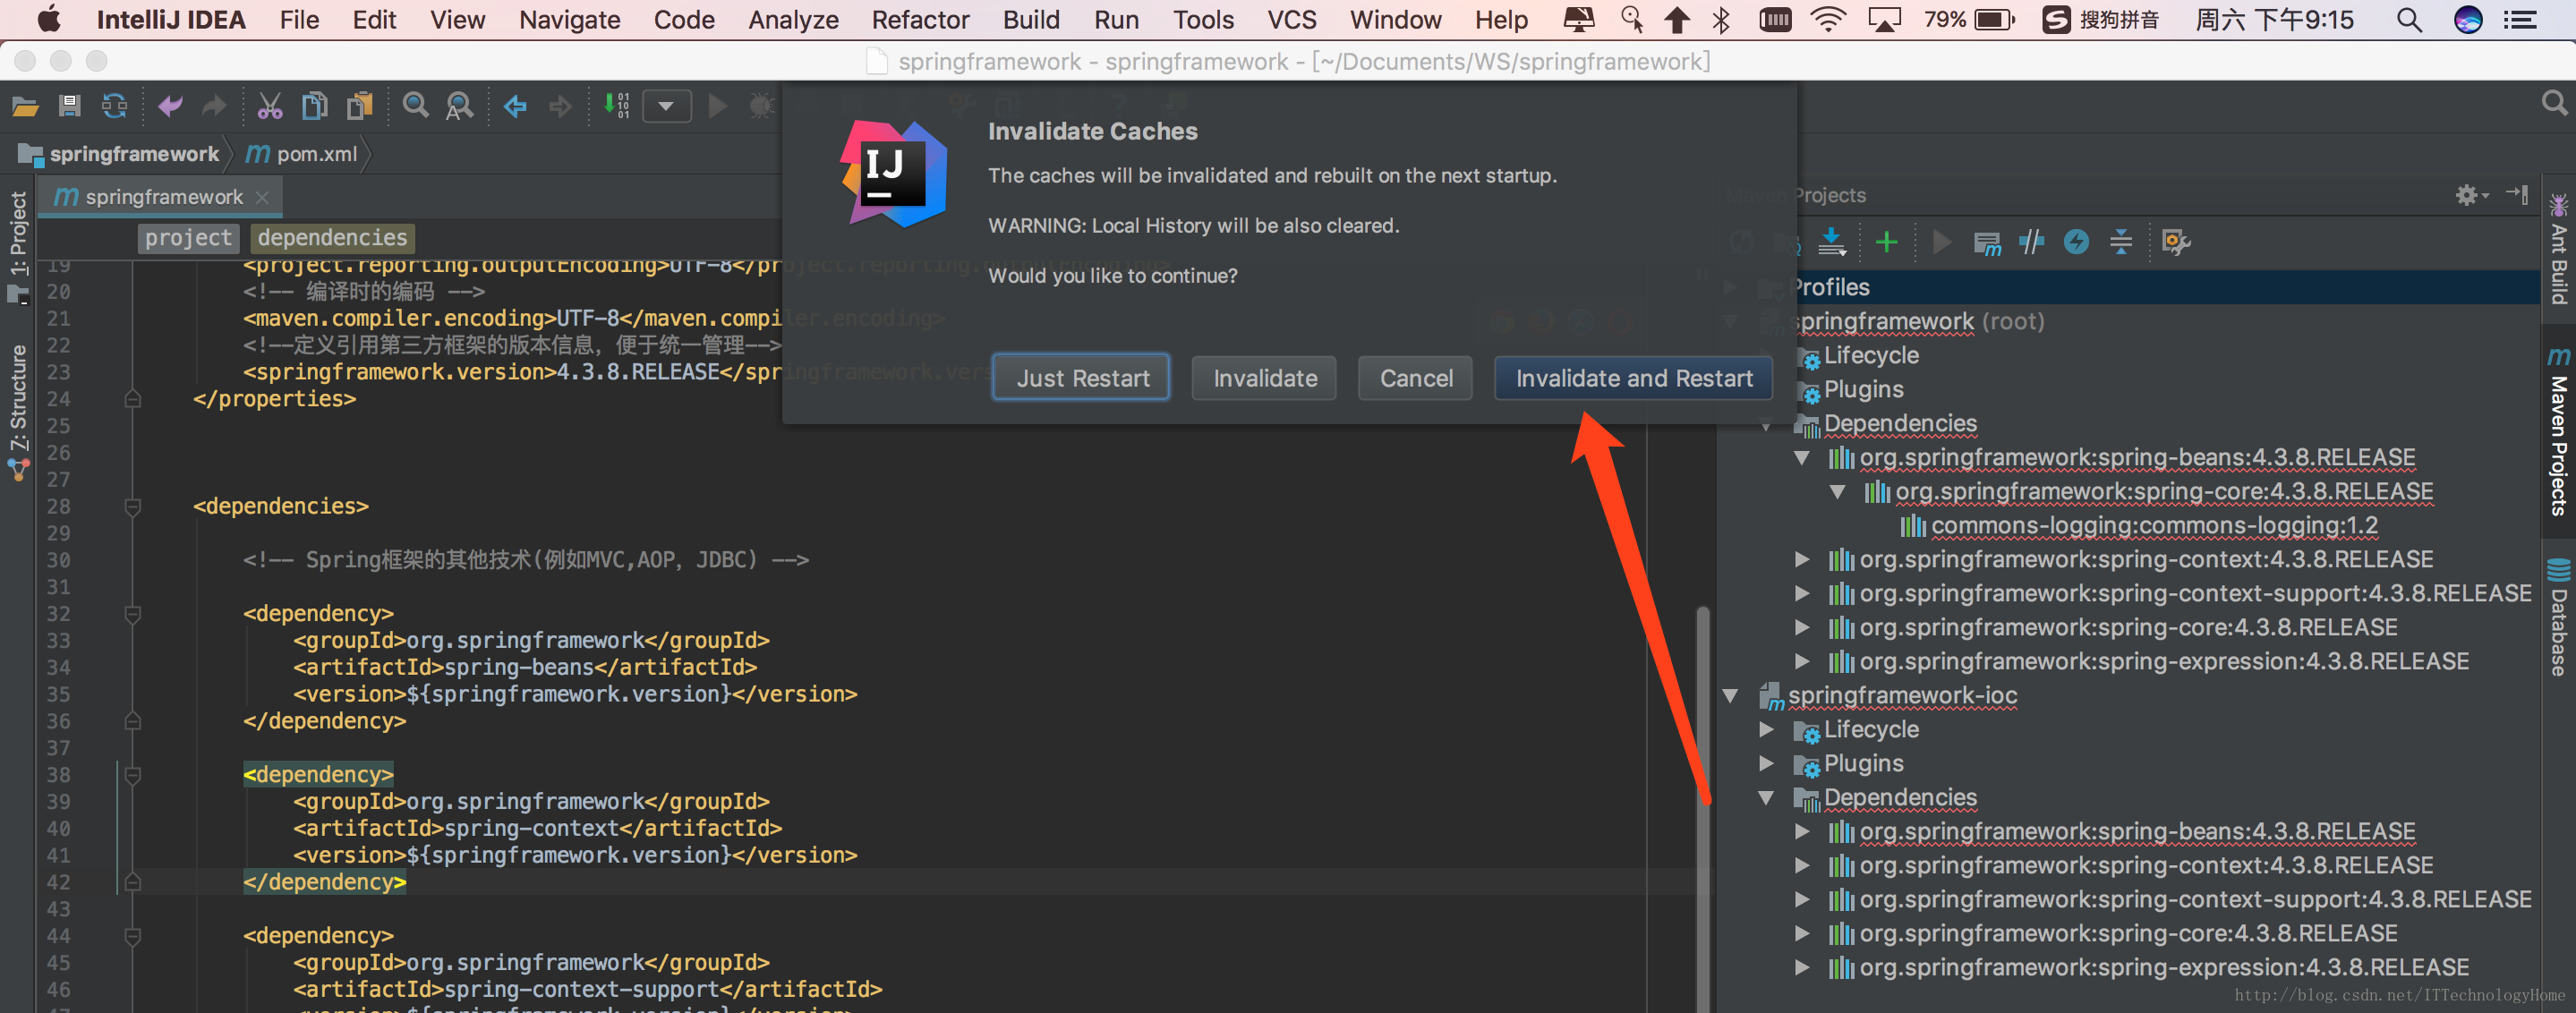Click the blue Back navigation arrow
Image resolution: width=2576 pixels, height=1013 pixels.
tap(515, 106)
